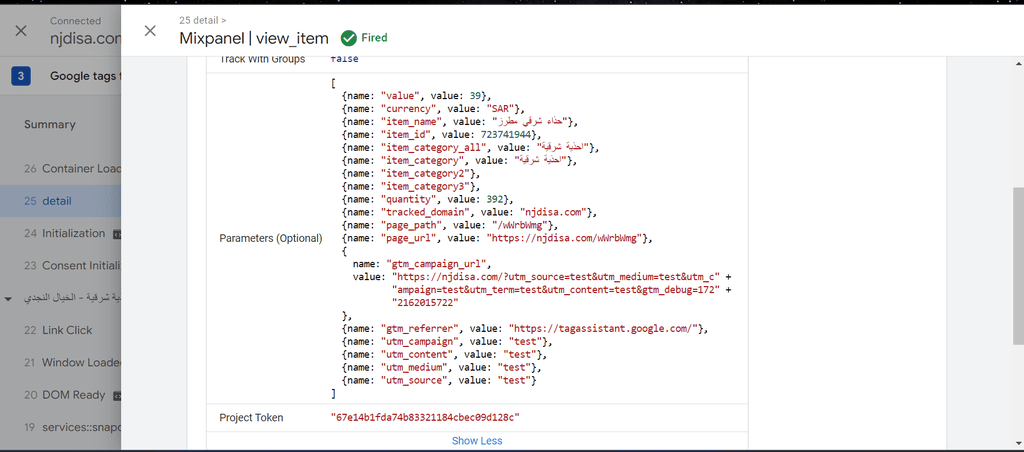Select event 23 Consent Initialization
The height and width of the screenshot is (452, 1024).
[x=60, y=265]
